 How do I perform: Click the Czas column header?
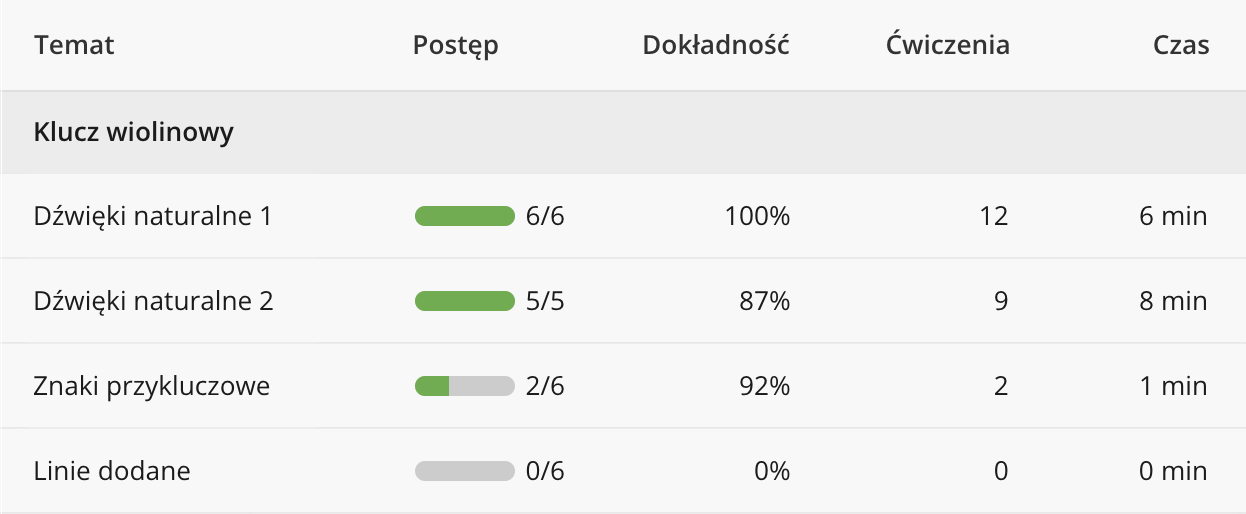click(x=1181, y=45)
